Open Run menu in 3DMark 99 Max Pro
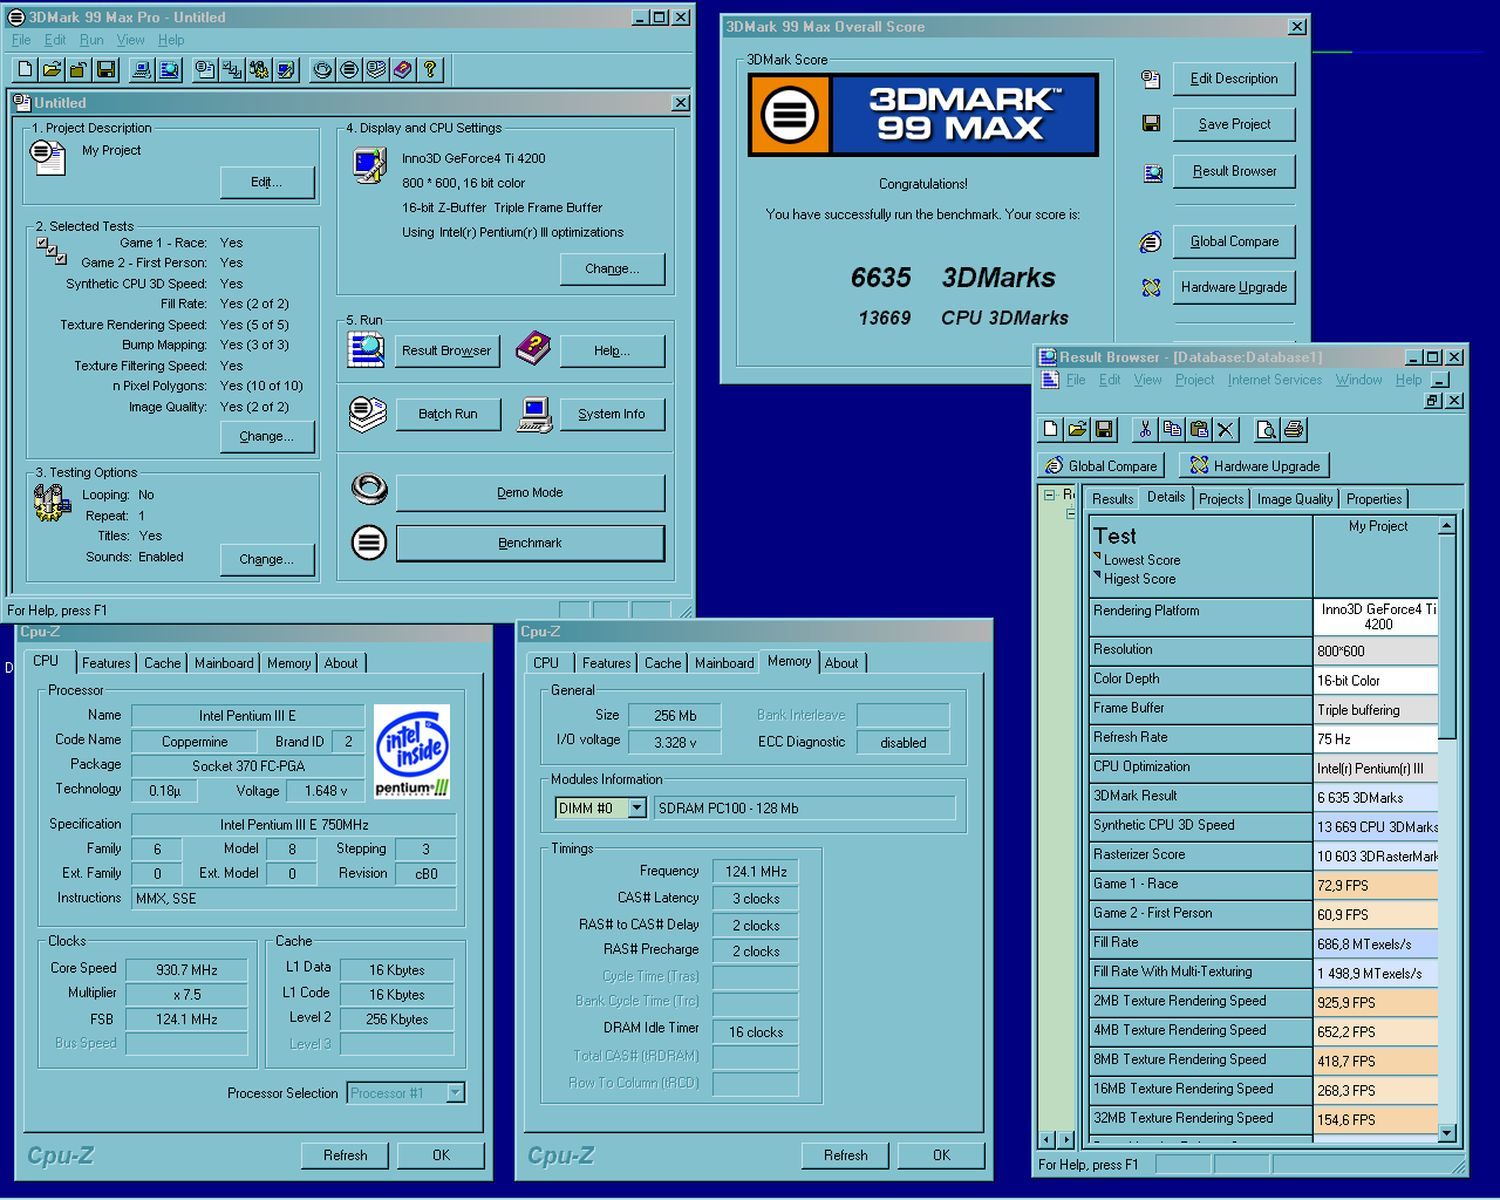This screenshot has width=1500, height=1200. tap(91, 40)
